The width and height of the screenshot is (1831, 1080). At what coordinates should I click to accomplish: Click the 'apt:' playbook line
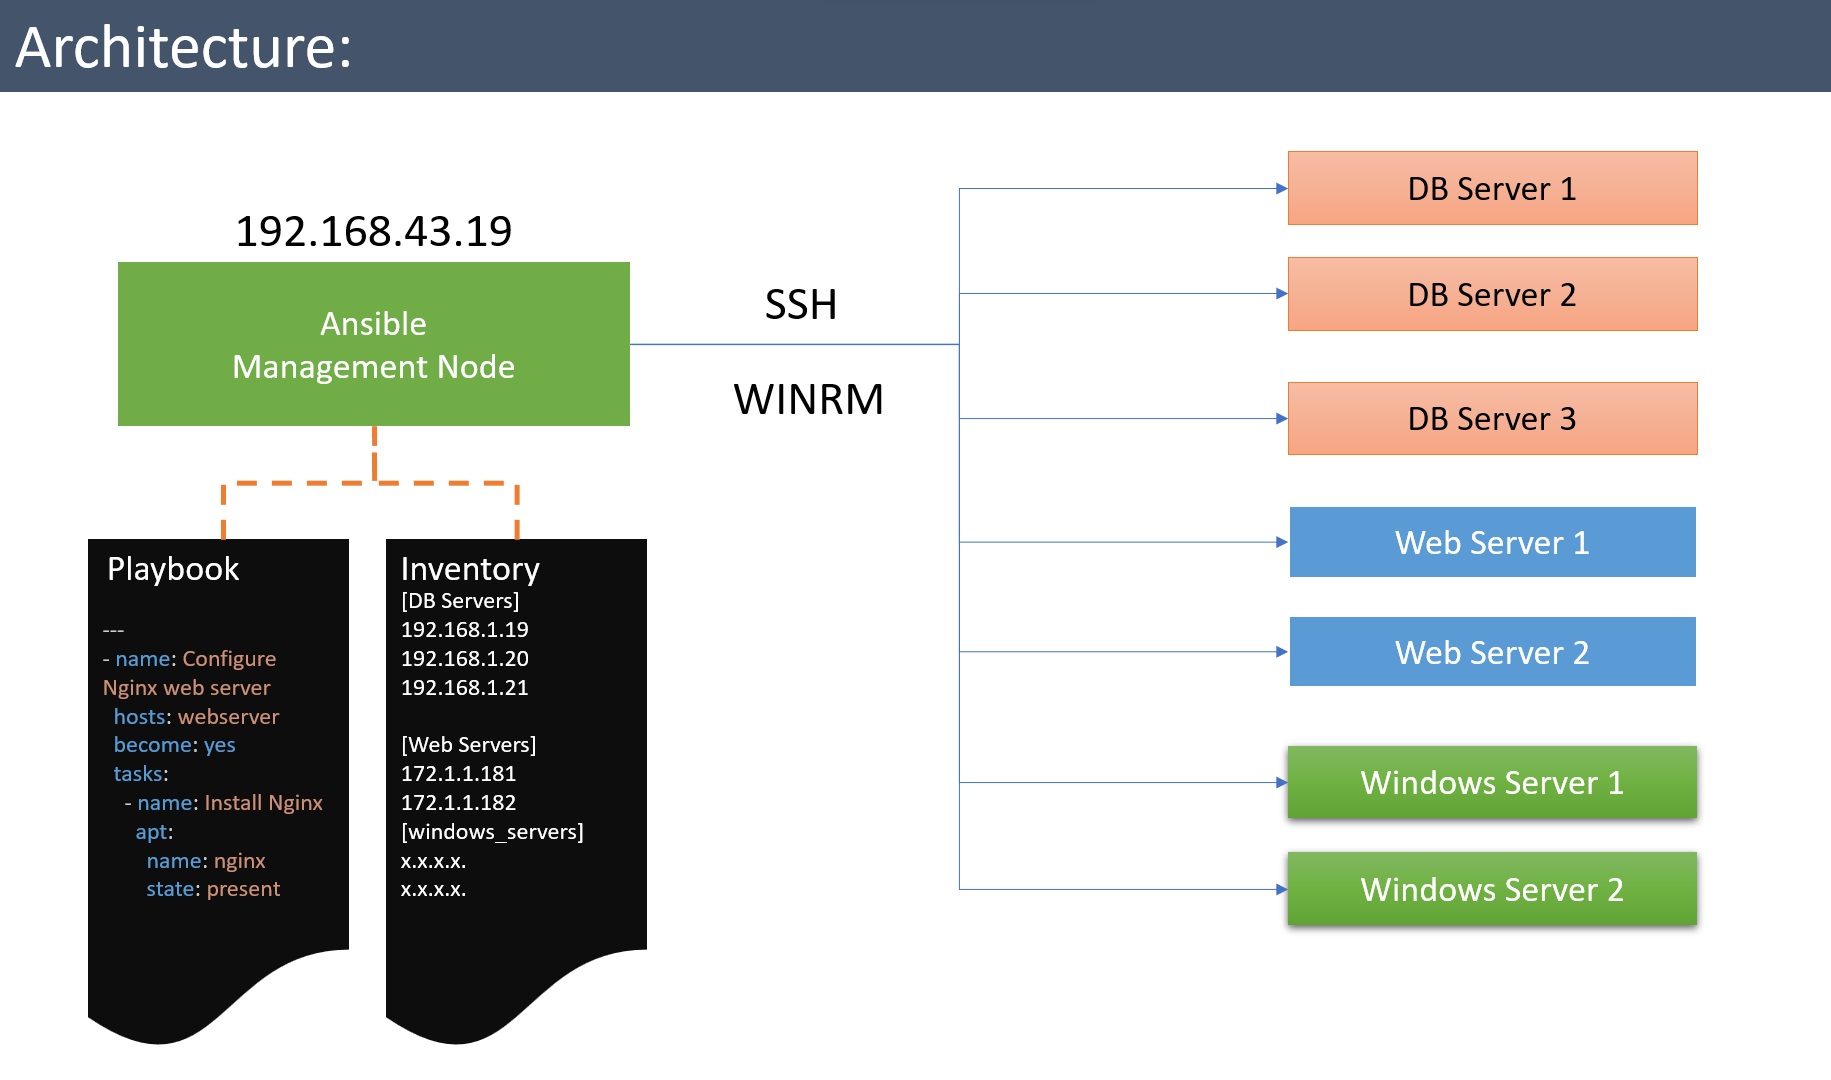point(154,832)
